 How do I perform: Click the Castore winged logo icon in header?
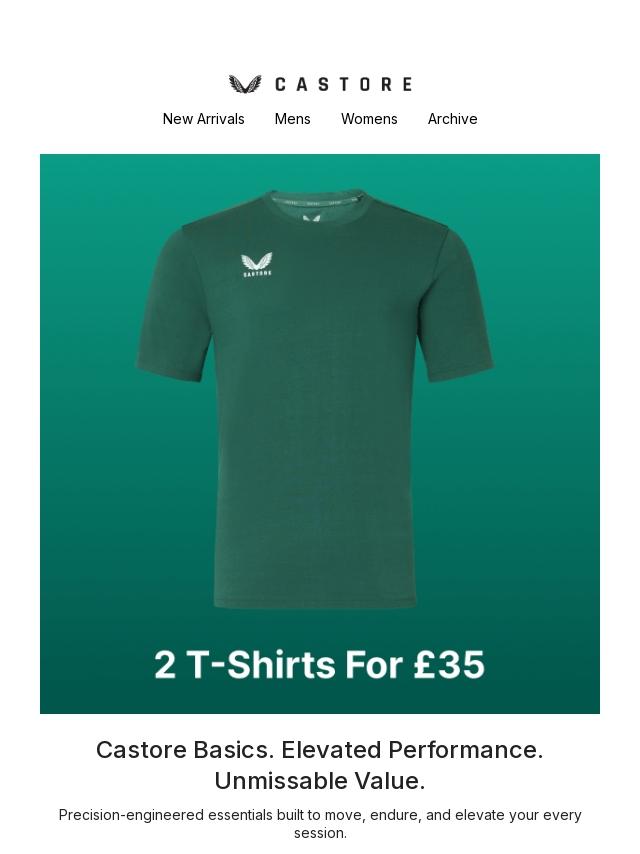point(245,84)
